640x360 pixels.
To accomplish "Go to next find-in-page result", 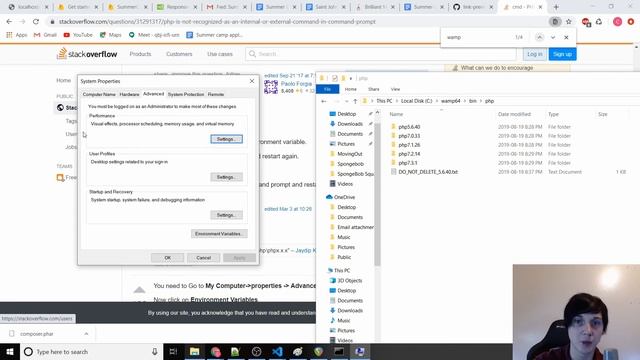I will tap(553, 37).
